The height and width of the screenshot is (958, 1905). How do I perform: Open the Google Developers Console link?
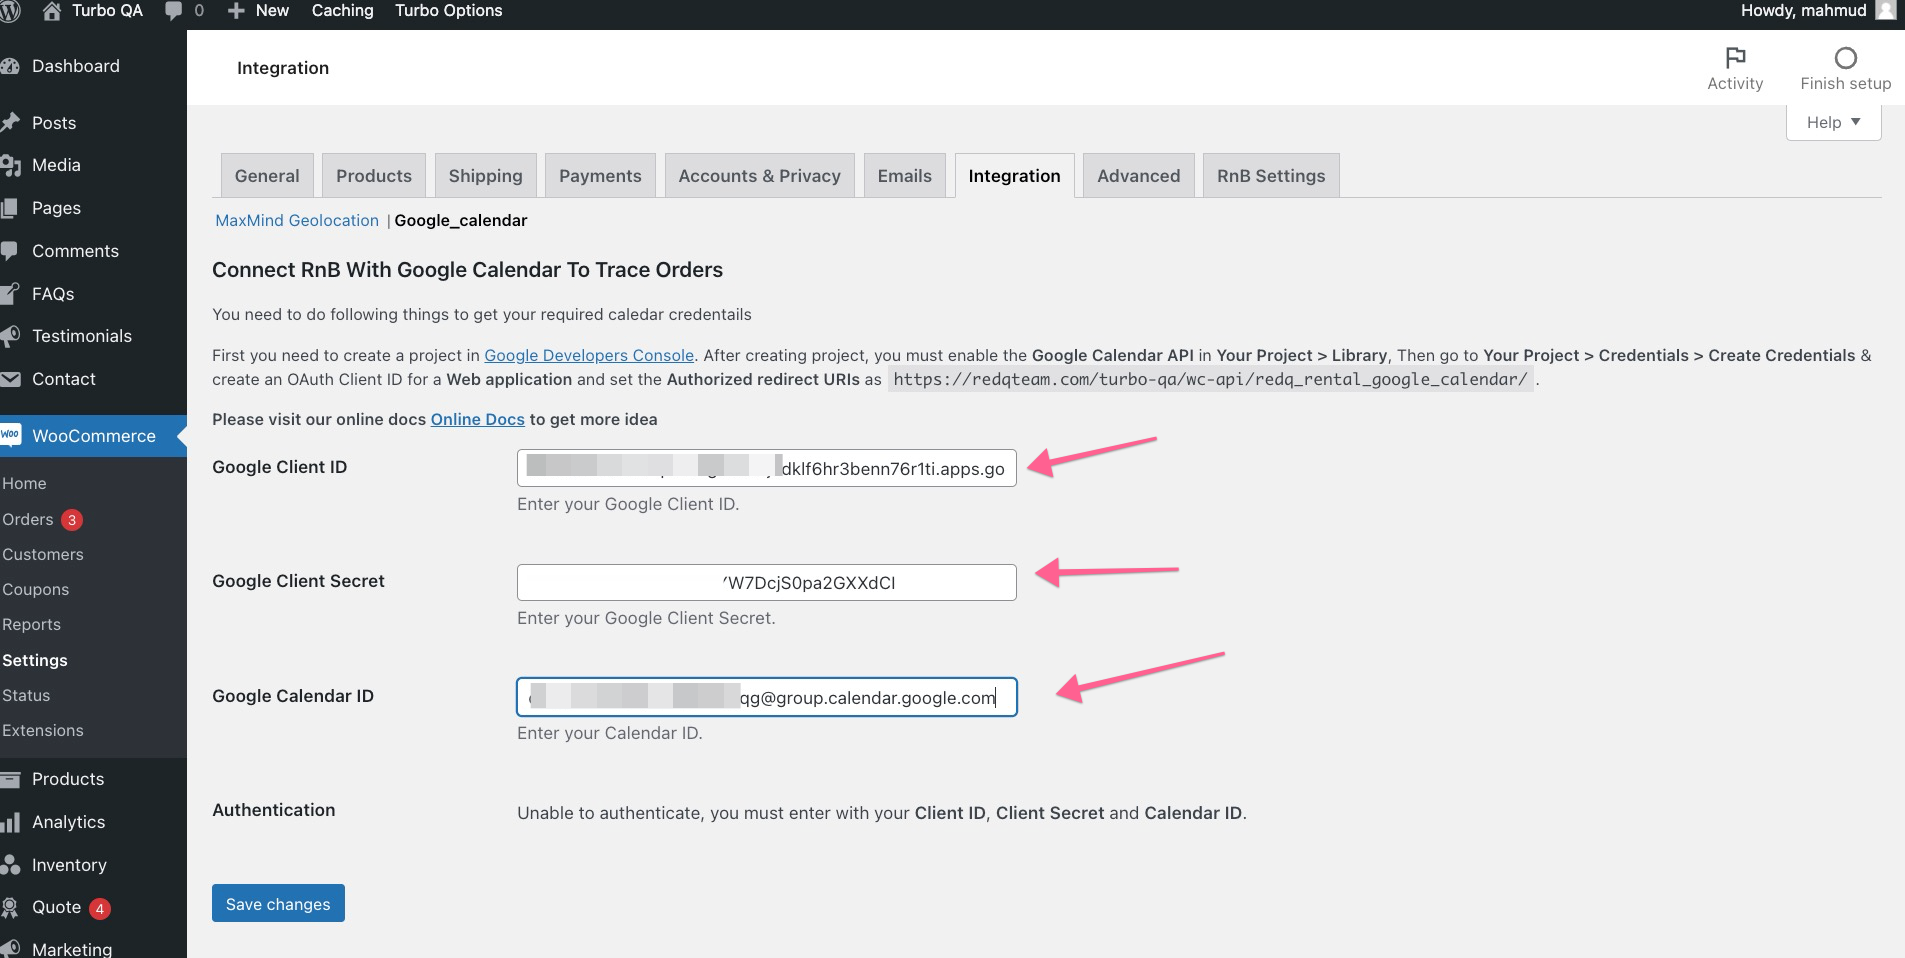tap(589, 355)
